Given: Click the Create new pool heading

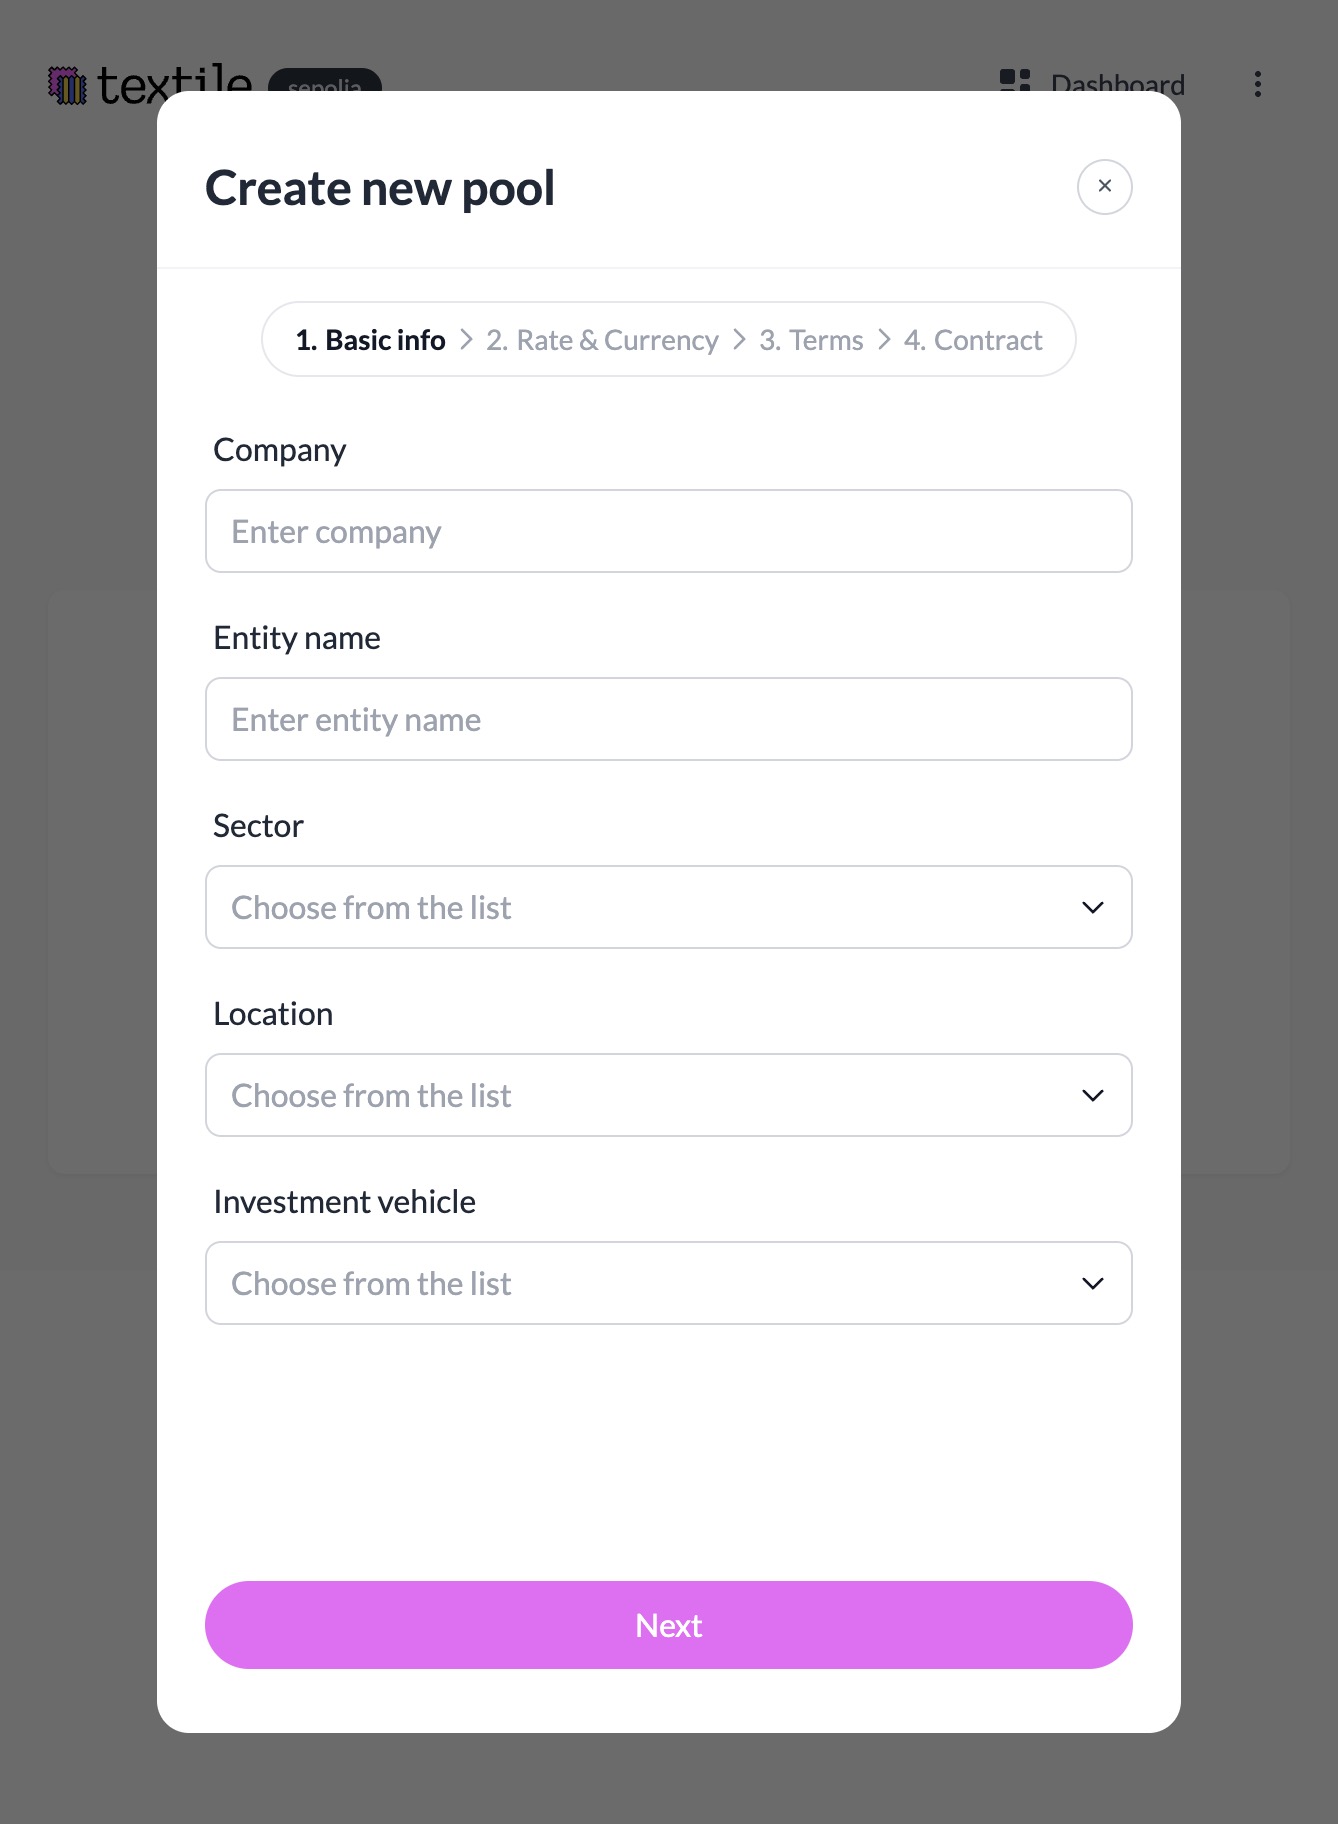Looking at the screenshot, I should click(x=380, y=188).
